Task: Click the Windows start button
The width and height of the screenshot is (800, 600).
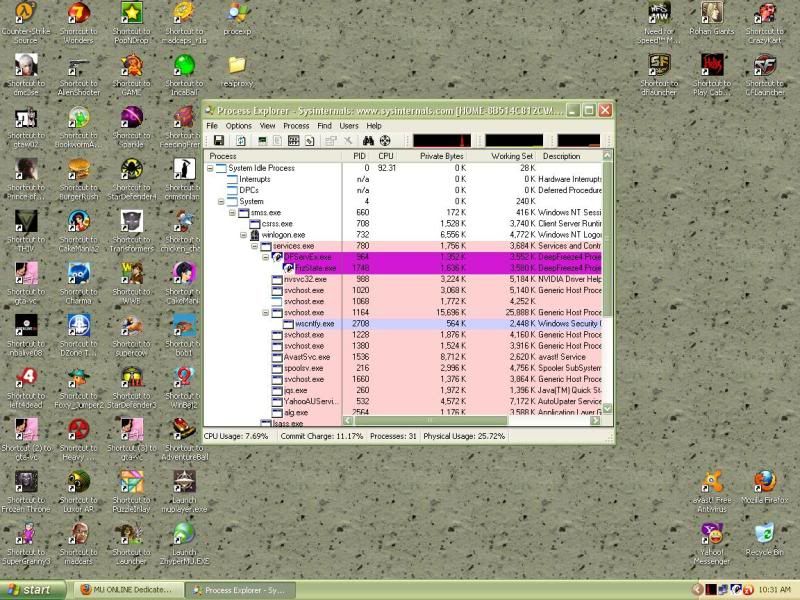Action: [32, 590]
